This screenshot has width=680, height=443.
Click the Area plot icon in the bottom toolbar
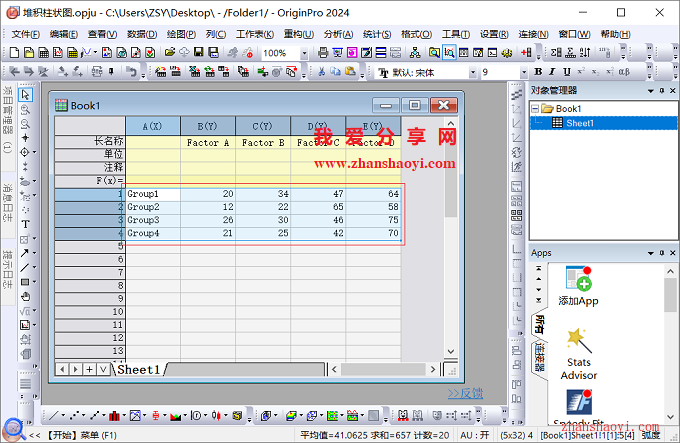pyautogui.click(x=176, y=416)
